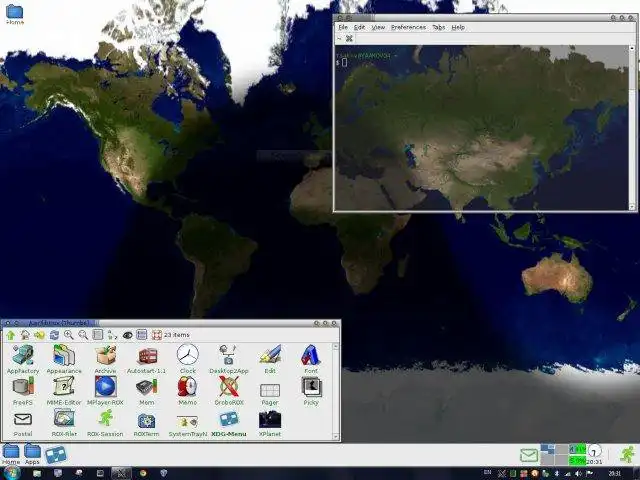Open the Postal application in the filer
The height and width of the screenshot is (480, 640).
point(23,424)
